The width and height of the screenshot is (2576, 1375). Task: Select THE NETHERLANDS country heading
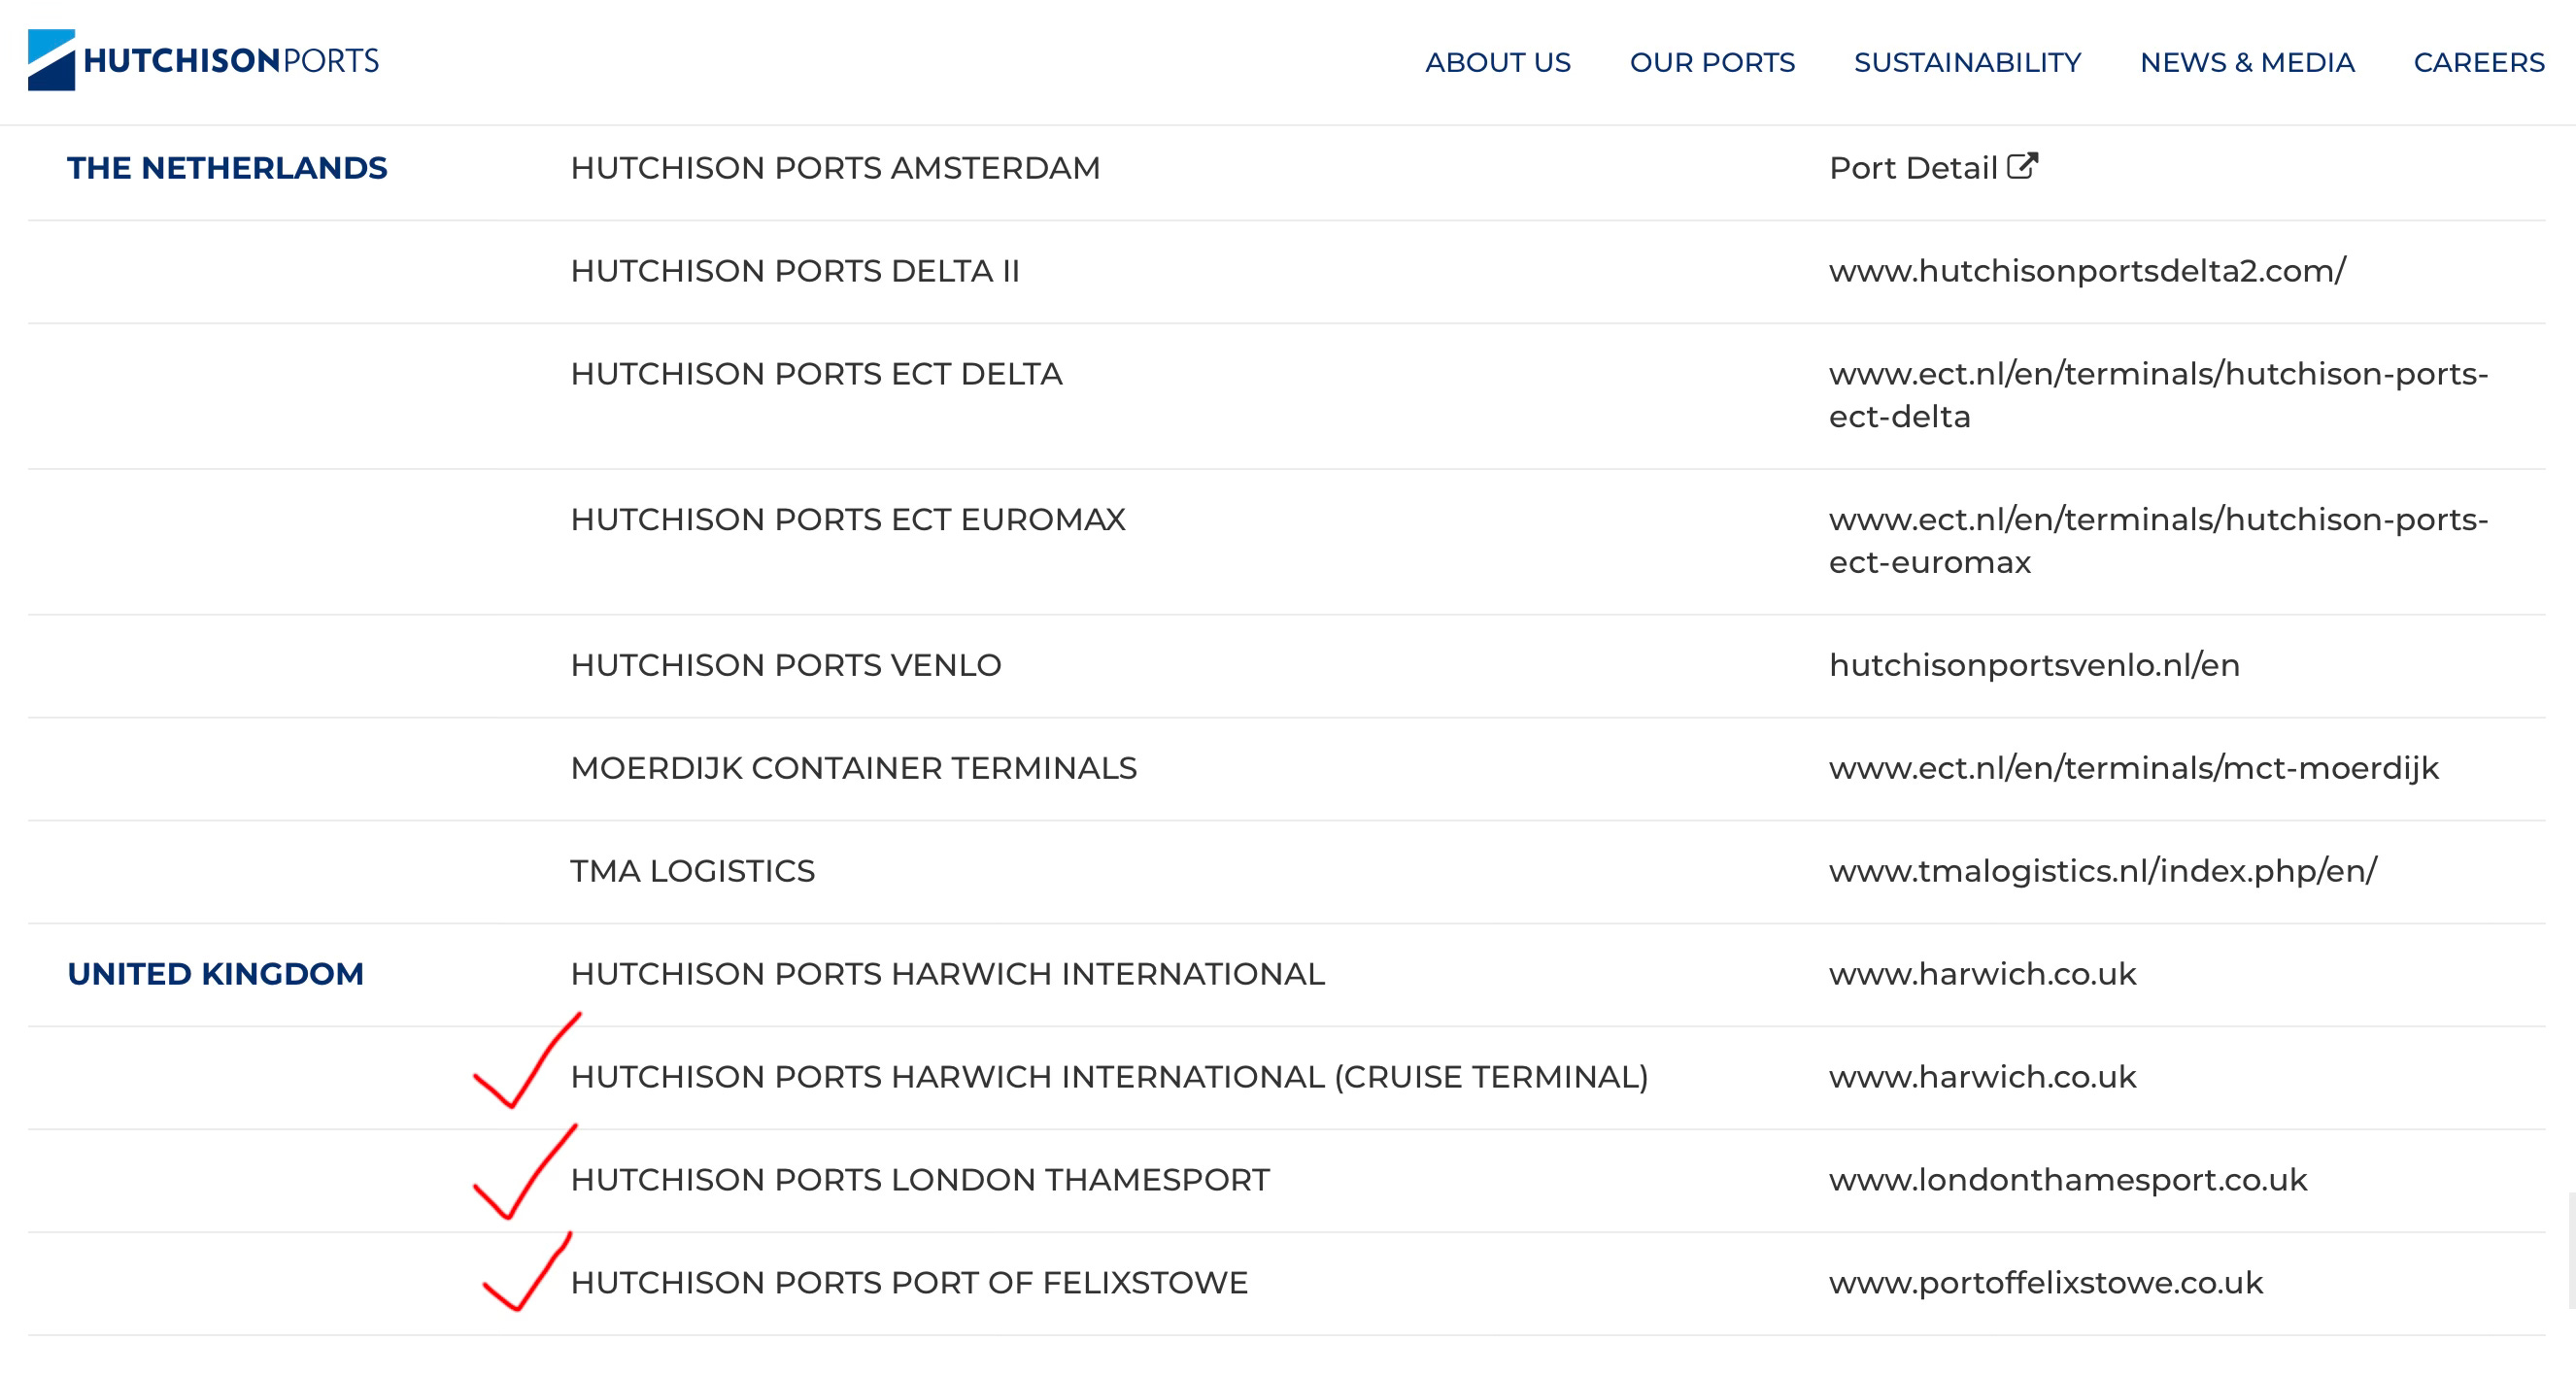(x=227, y=168)
